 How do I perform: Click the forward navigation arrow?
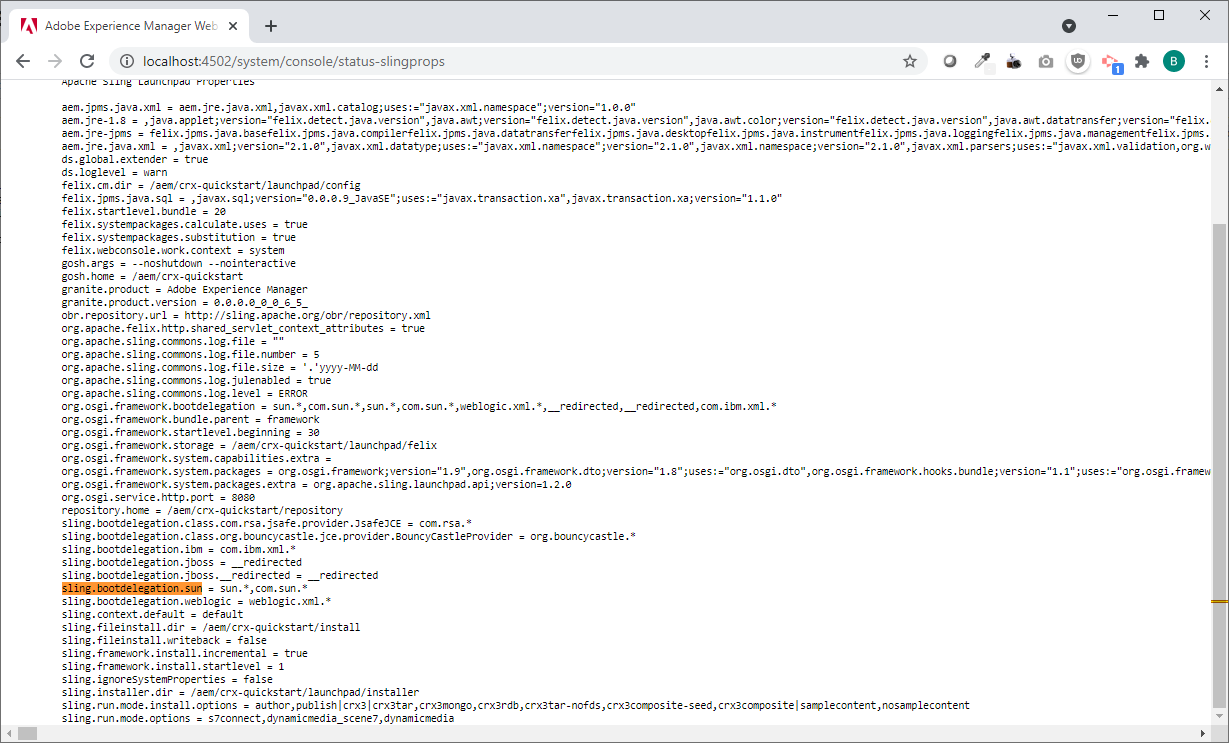coord(55,61)
